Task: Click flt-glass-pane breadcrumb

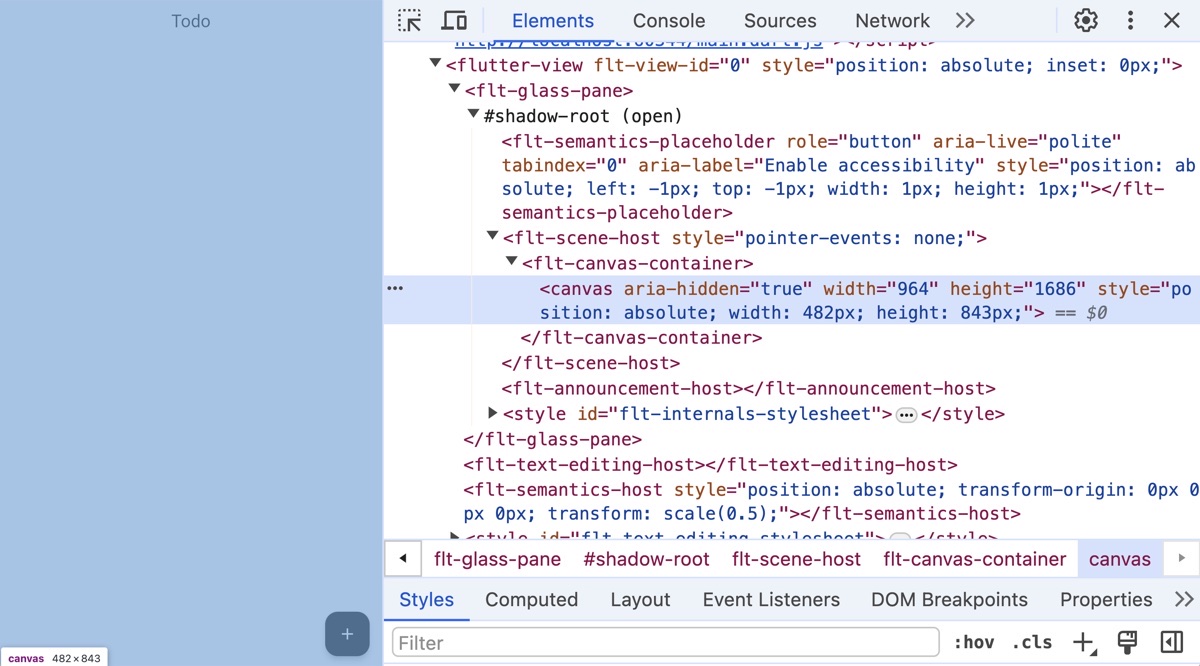Action: (x=498, y=559)
